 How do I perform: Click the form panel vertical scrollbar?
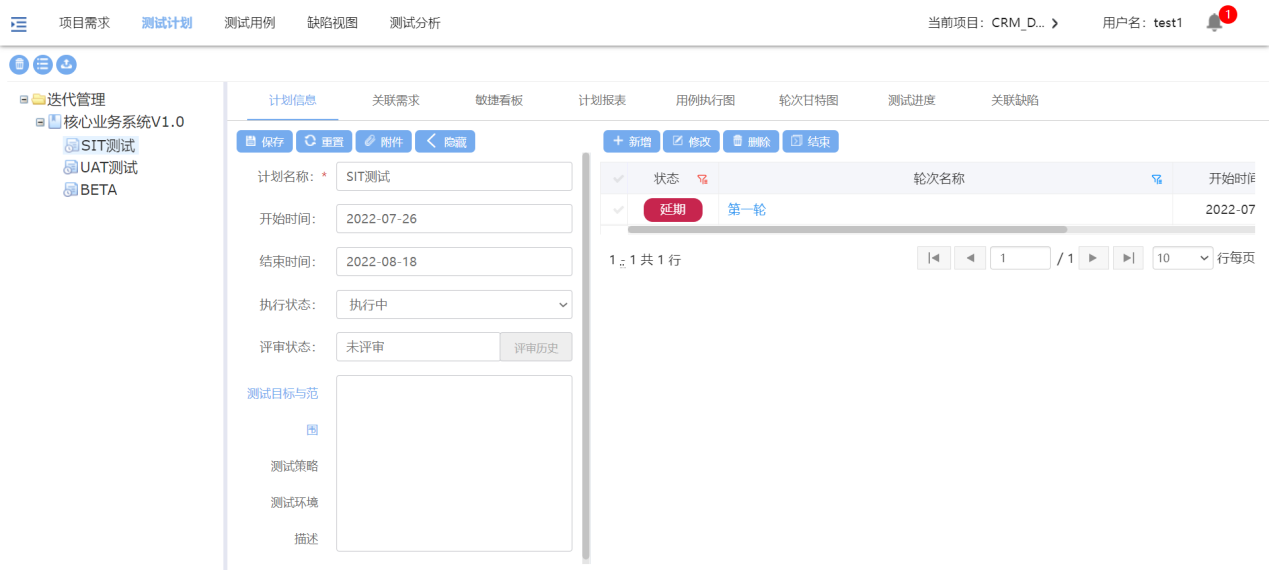[586, 355]
